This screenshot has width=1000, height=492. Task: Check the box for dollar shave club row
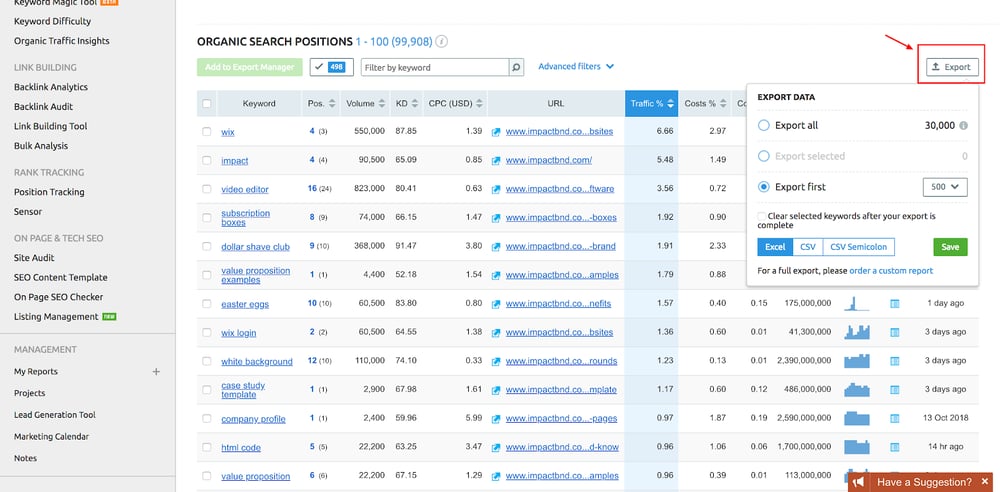pyautogui.click(x=207, y=246)
